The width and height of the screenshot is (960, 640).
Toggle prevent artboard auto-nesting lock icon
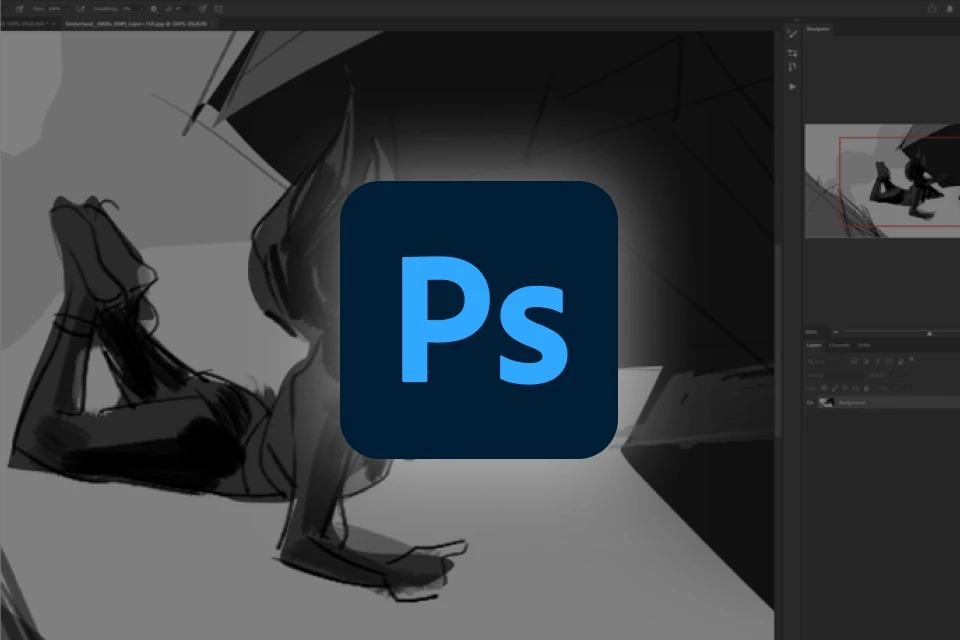pyautogui.click(x=855, y=388)
